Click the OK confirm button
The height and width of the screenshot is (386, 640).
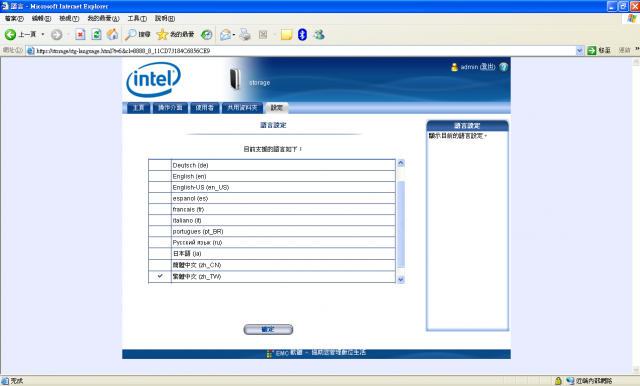tap(268, 329)
